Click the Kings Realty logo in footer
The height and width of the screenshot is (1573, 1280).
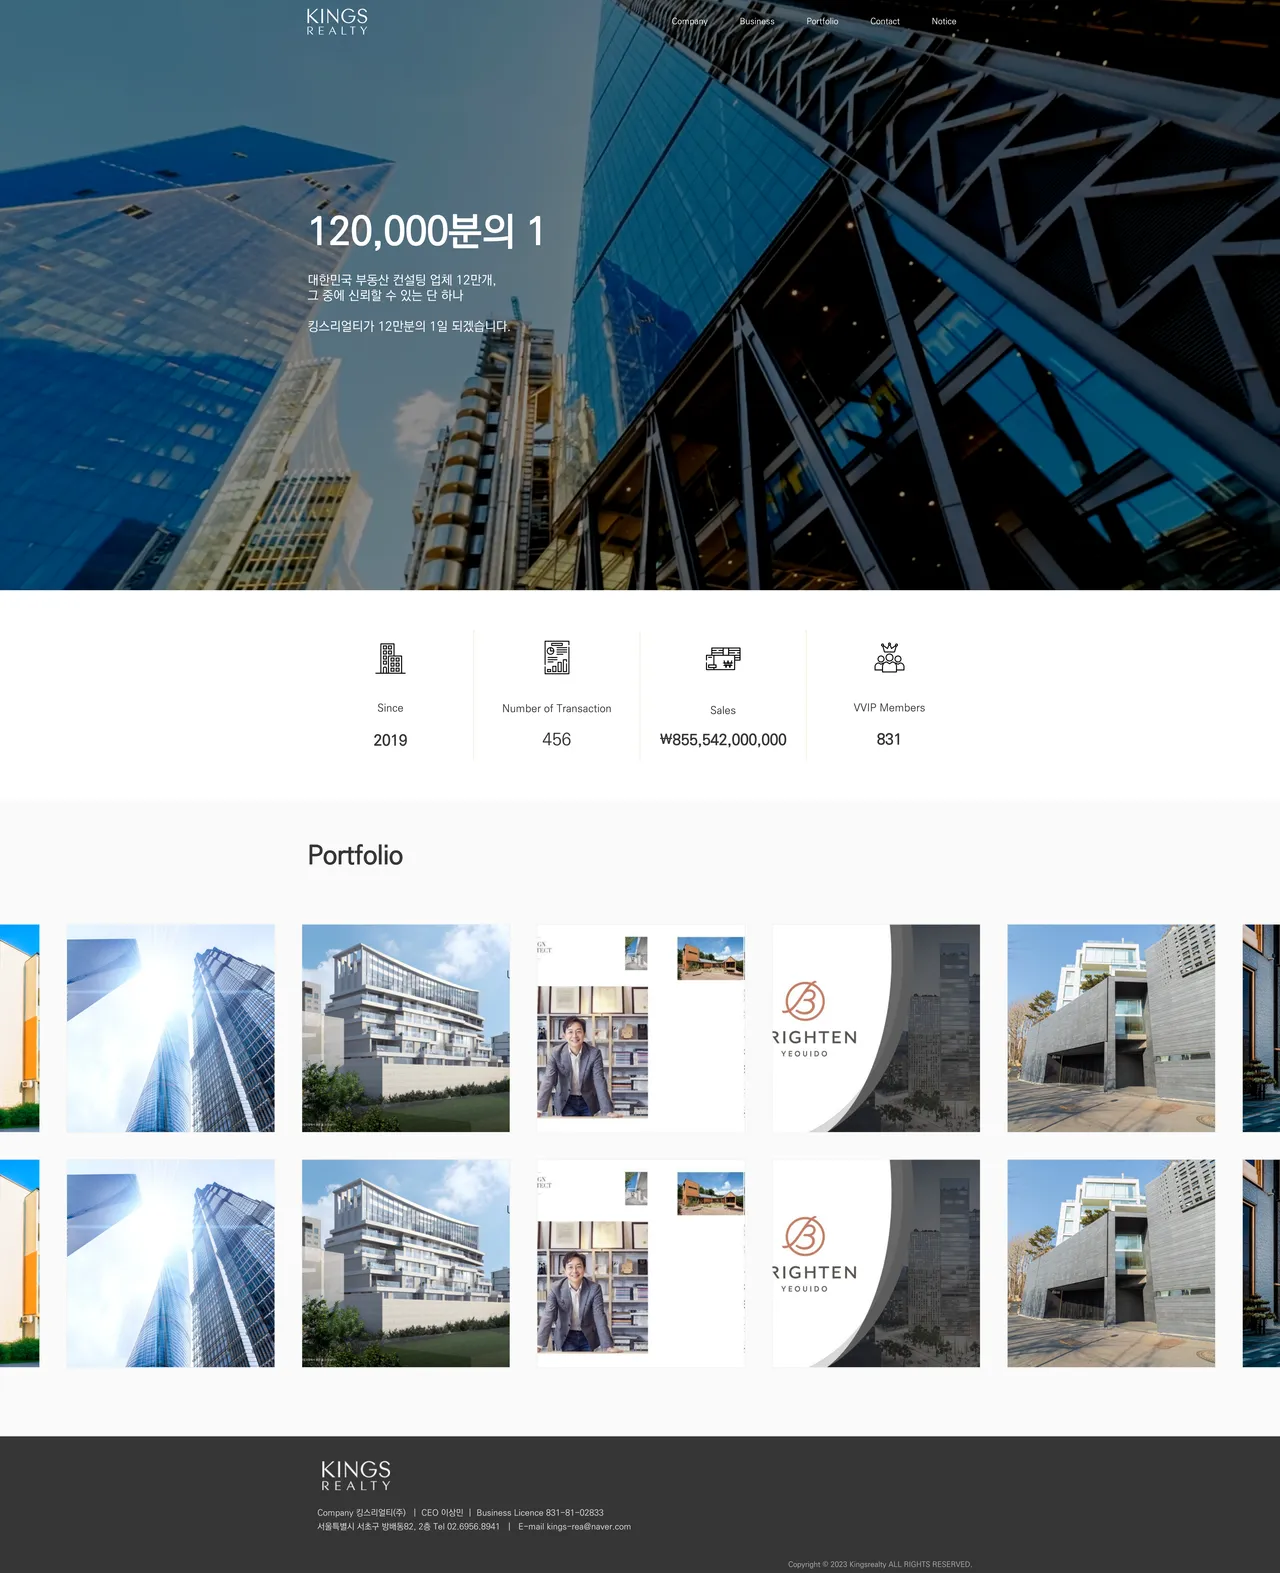click(356, 1475)
